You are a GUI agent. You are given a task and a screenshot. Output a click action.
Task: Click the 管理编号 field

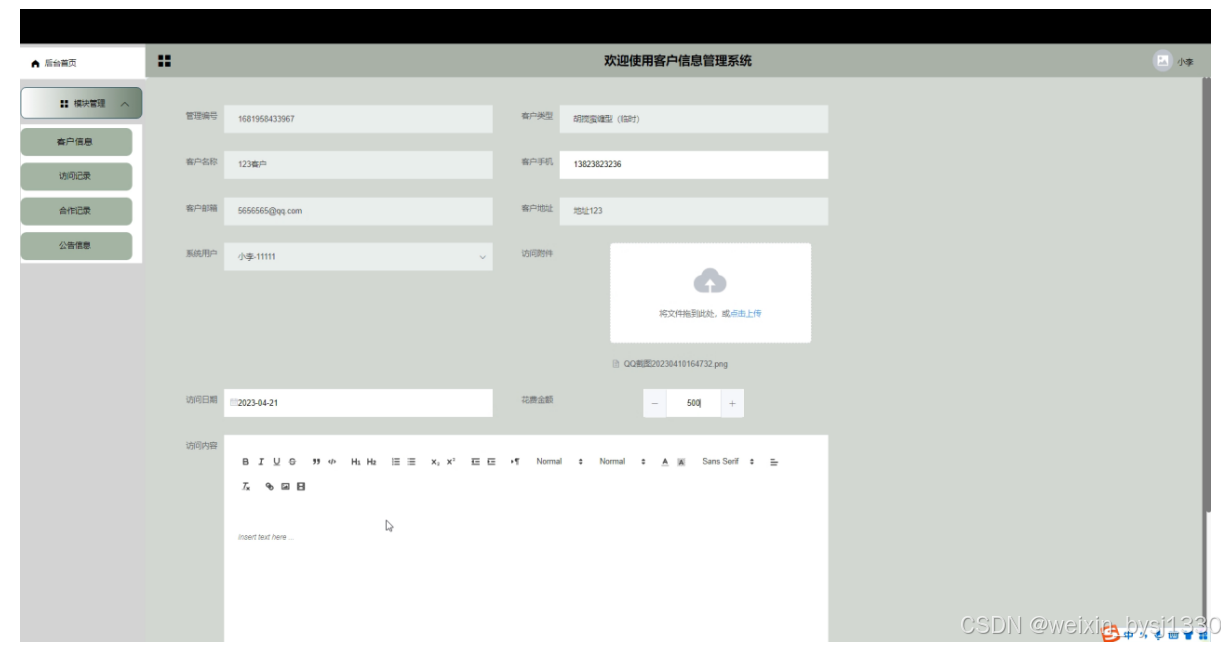click(x=358, y=119)
